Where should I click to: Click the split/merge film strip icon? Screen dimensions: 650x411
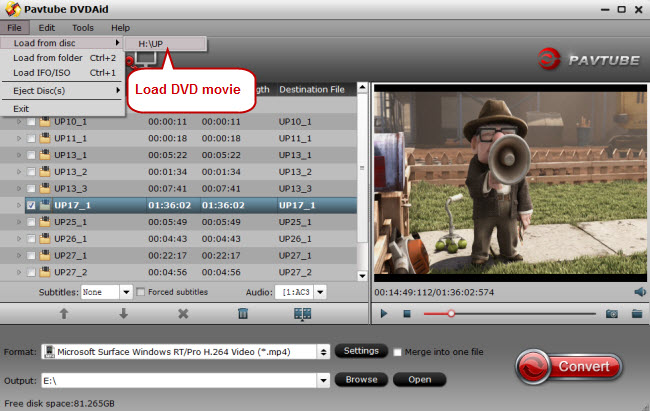pyautogui.click(x=303, y=314)
